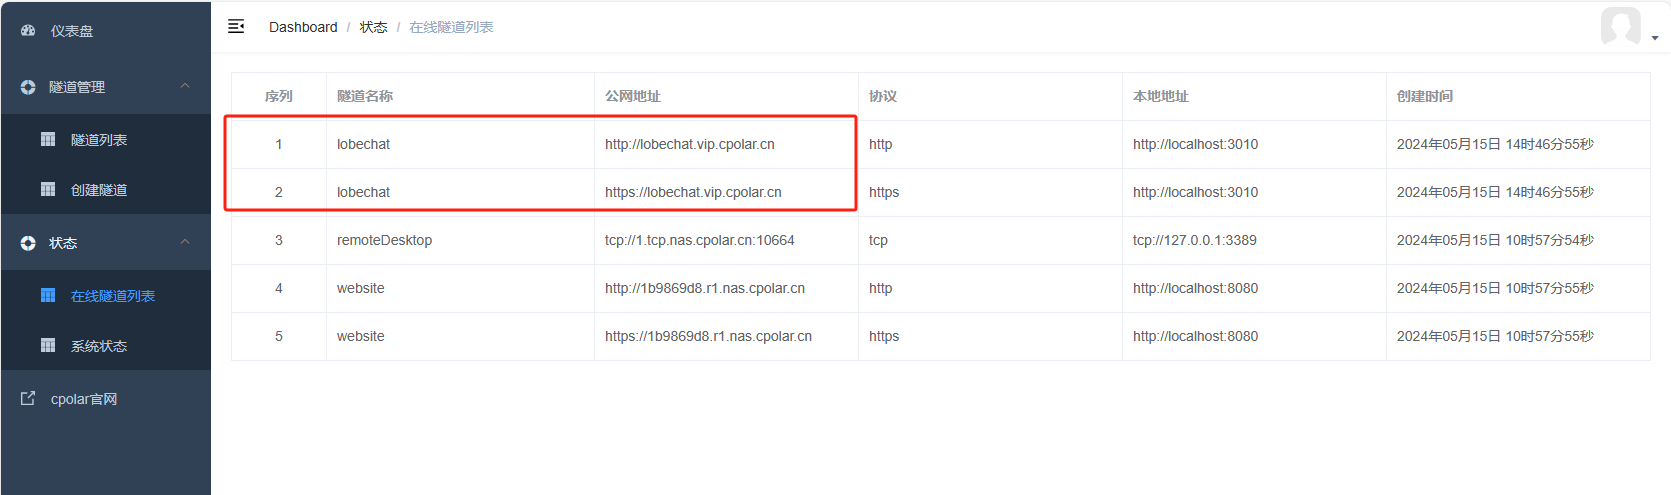The height and width of the screenshot is (495, 1671).
Task: Collapse the 隧道管理 chevron
Action: tap(185, 86)
